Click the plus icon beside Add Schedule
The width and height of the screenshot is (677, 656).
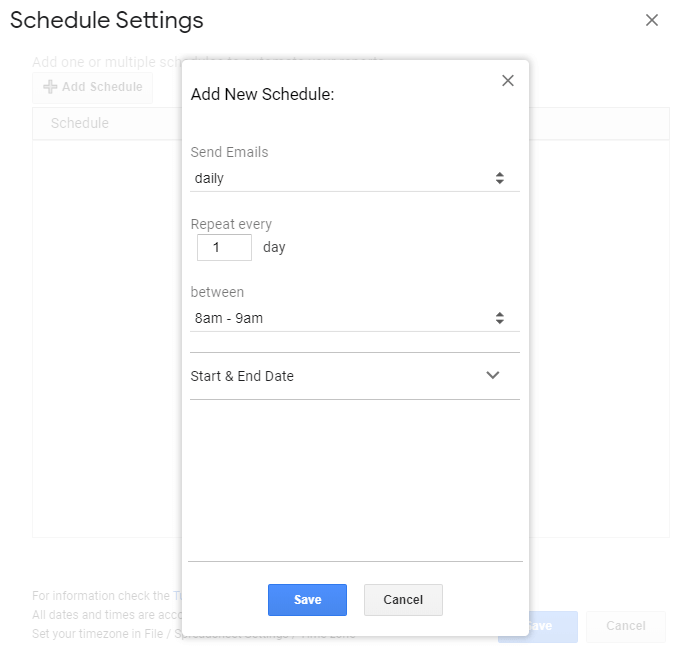tap(50, 87)
